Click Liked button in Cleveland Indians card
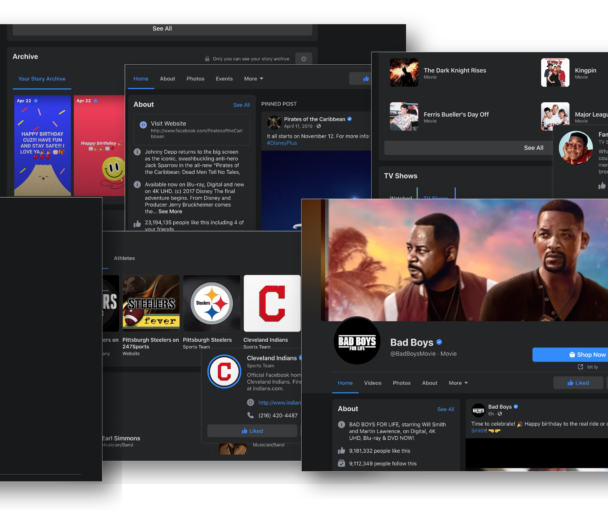The image size is (608, 510). tap(252, 431)
